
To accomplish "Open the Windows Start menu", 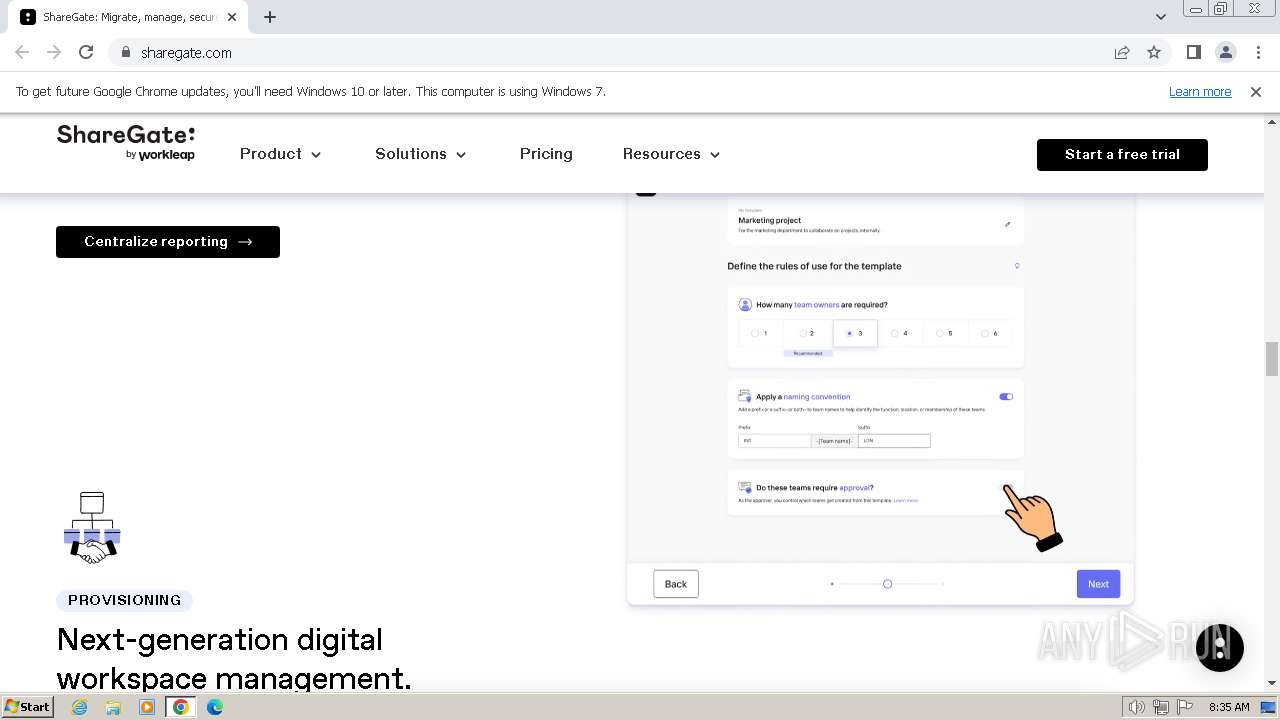I will pos(27,707).
